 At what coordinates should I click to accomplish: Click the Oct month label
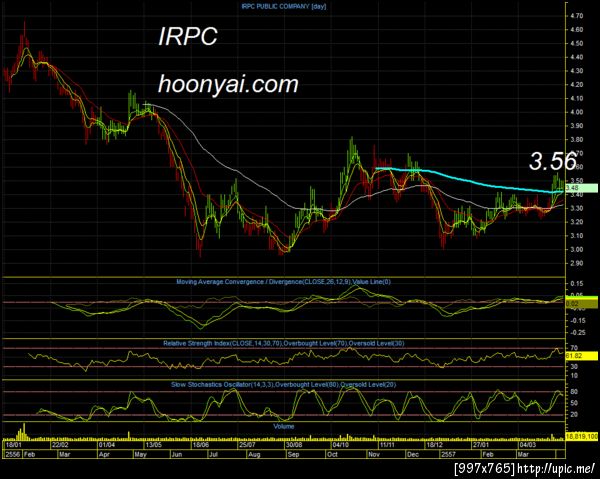(333, 455)
